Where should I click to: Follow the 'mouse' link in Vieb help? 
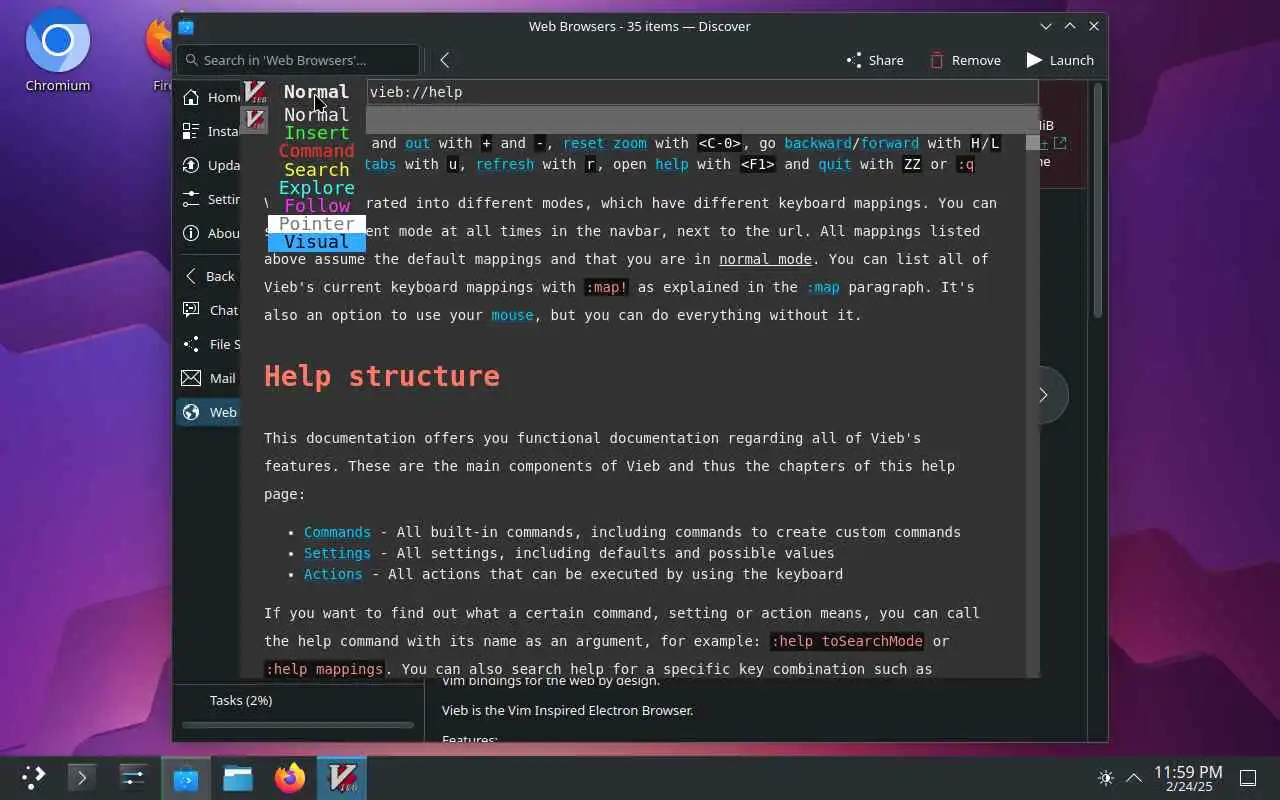pyautogui.click(x=512, y=315)
